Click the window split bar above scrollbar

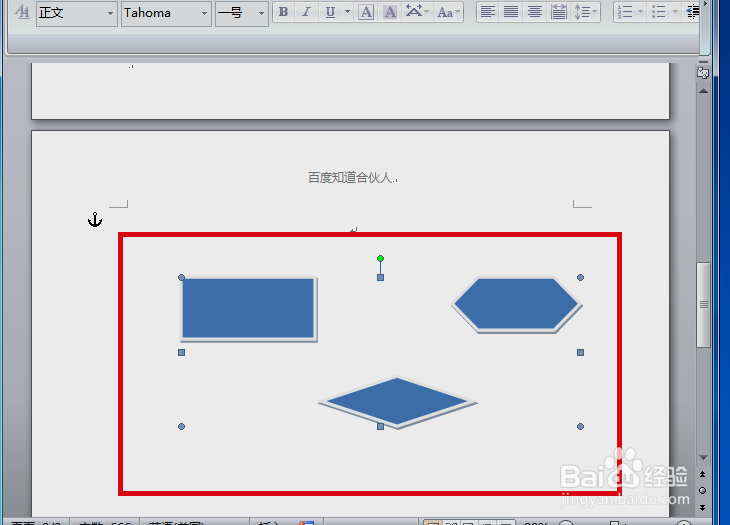(703, 62)
